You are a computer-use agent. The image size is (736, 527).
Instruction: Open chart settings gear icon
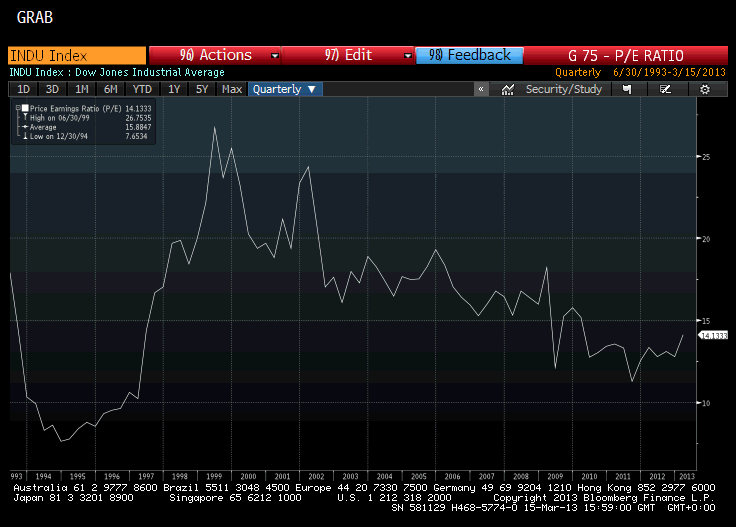[x=705, y=89]
